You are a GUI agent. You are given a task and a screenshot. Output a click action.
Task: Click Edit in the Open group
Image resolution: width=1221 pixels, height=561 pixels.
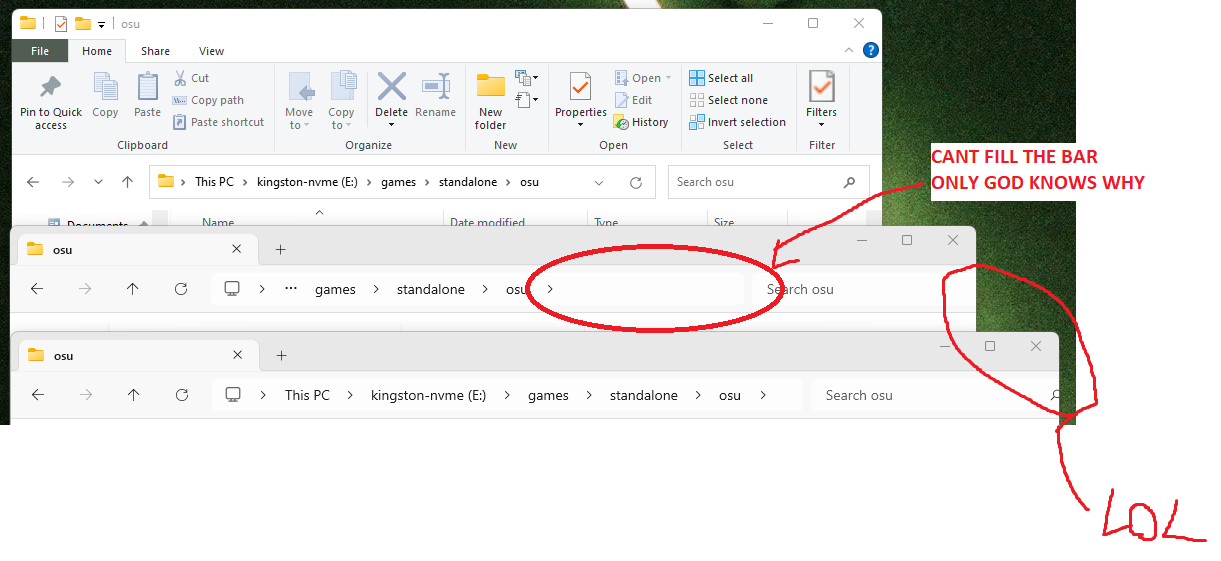633,100
